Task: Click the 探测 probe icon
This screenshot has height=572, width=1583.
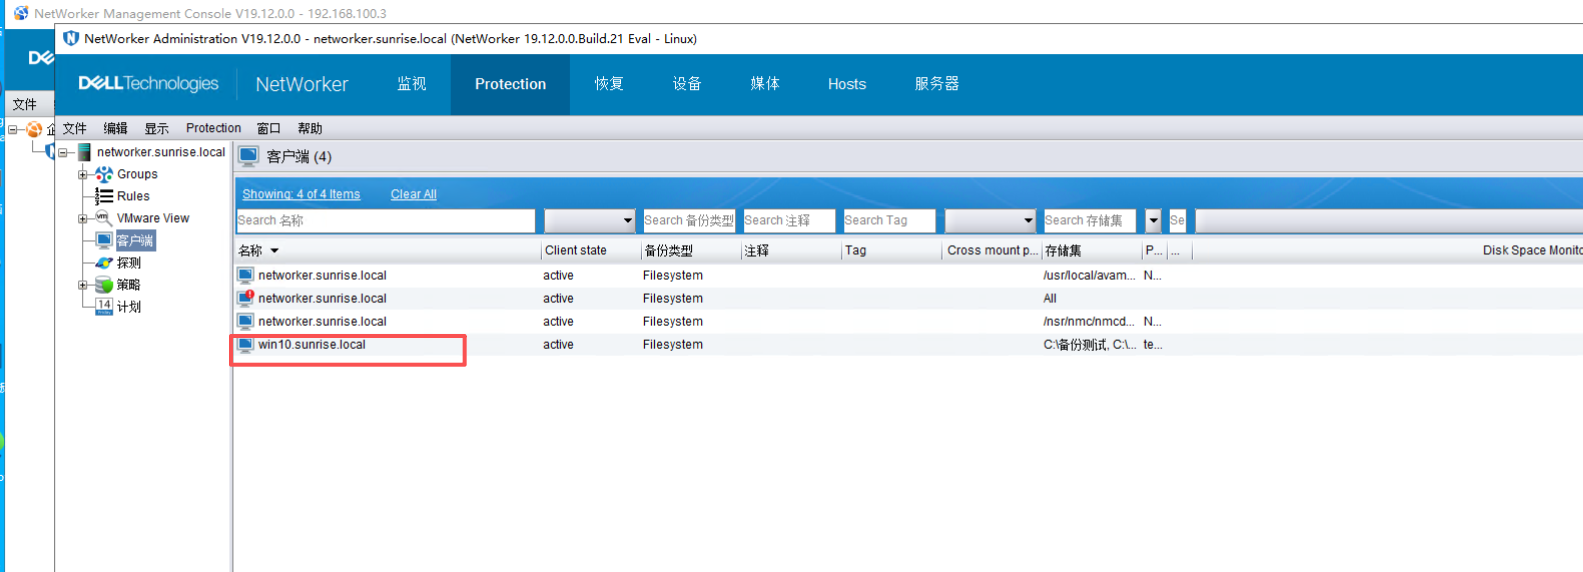Action: click(104, 263)
